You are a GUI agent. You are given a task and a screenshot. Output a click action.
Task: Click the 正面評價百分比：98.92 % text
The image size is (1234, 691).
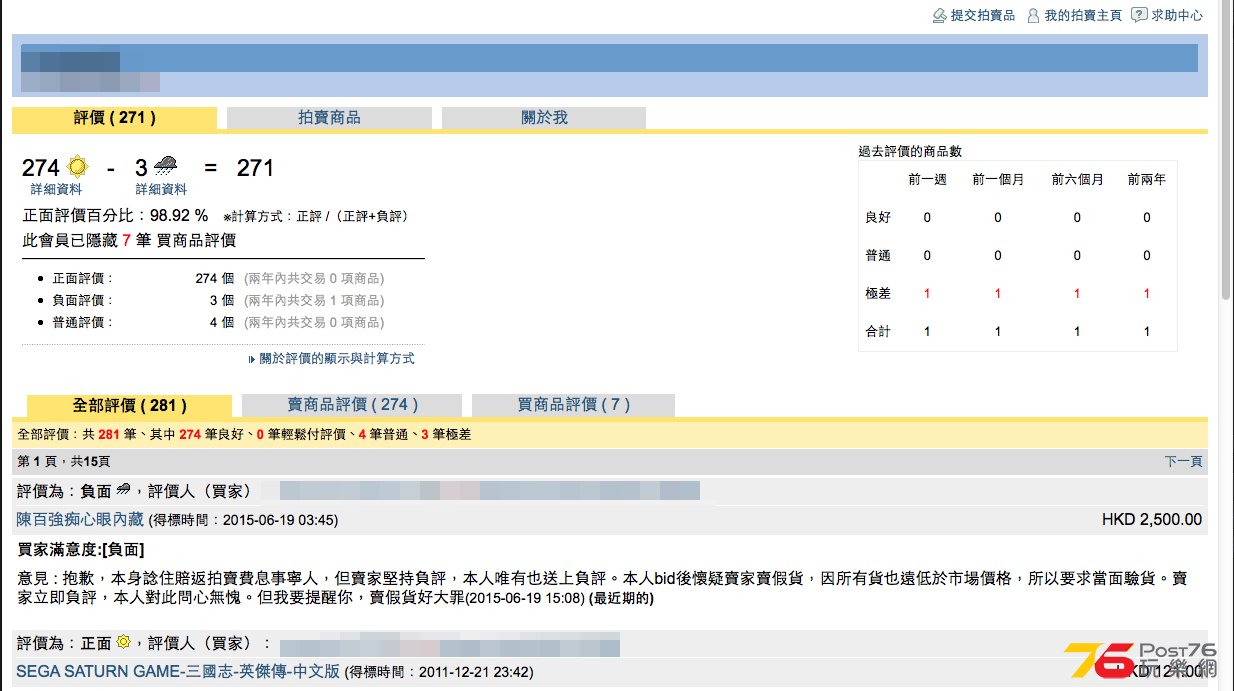115,216
